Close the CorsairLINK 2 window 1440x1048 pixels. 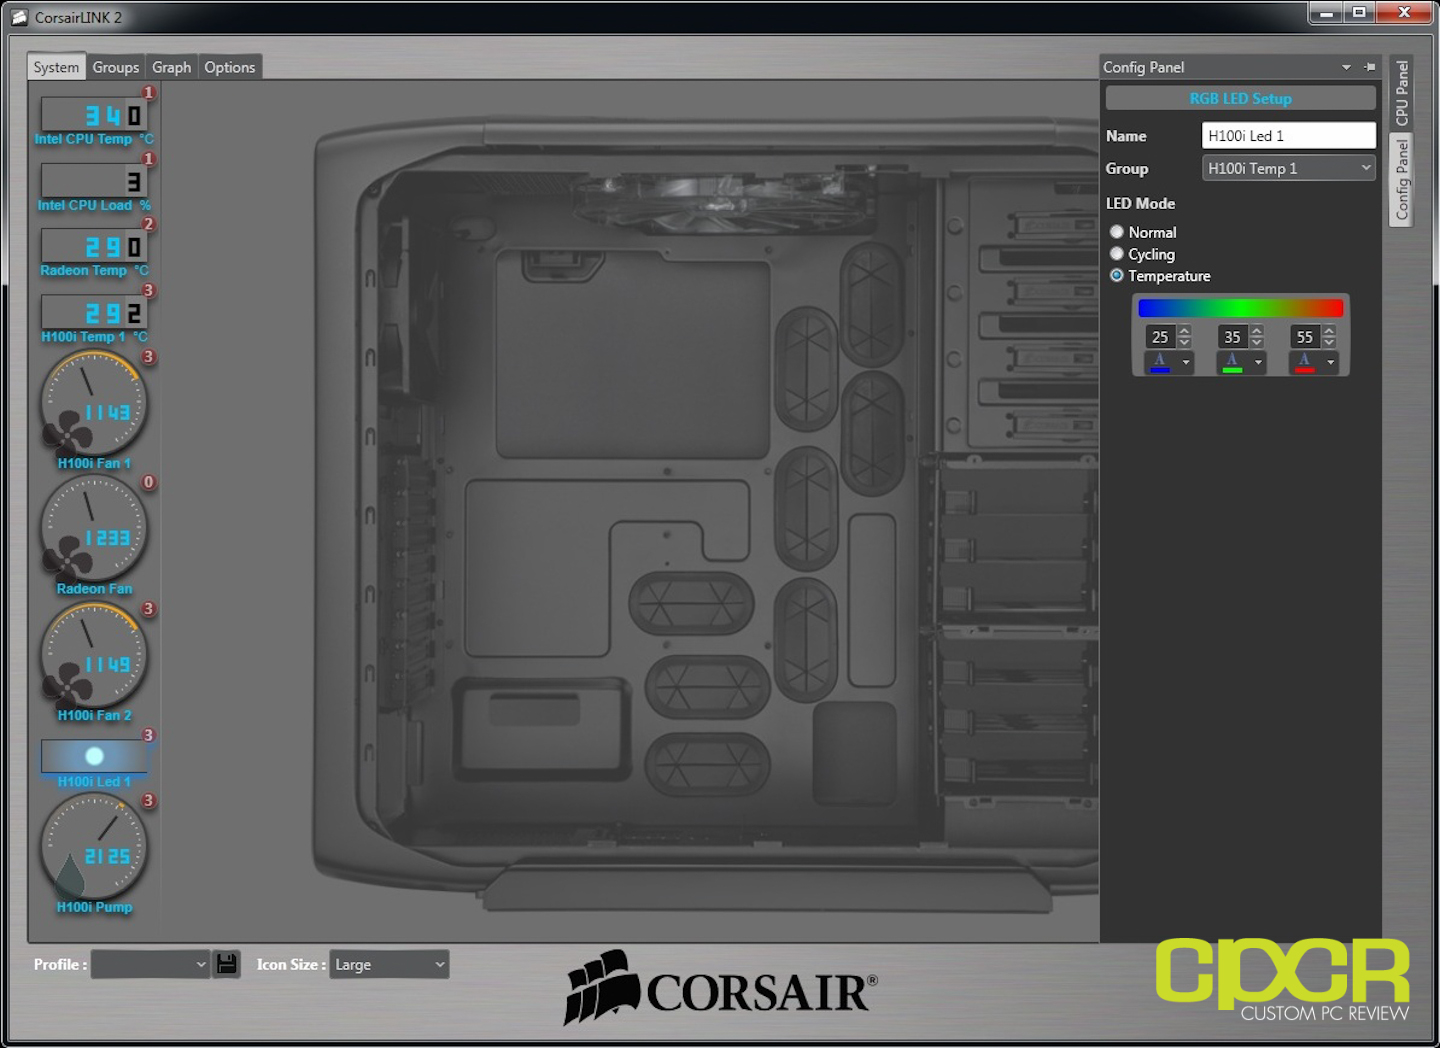[x=1404, y=13]
